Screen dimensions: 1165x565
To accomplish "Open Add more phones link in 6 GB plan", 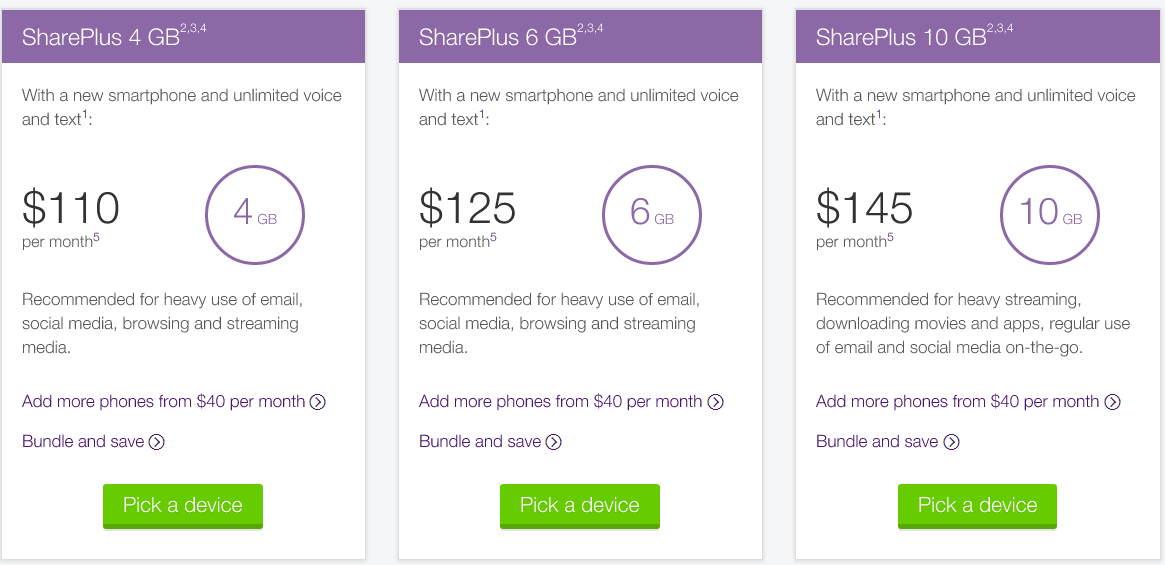I will [560, 401].
